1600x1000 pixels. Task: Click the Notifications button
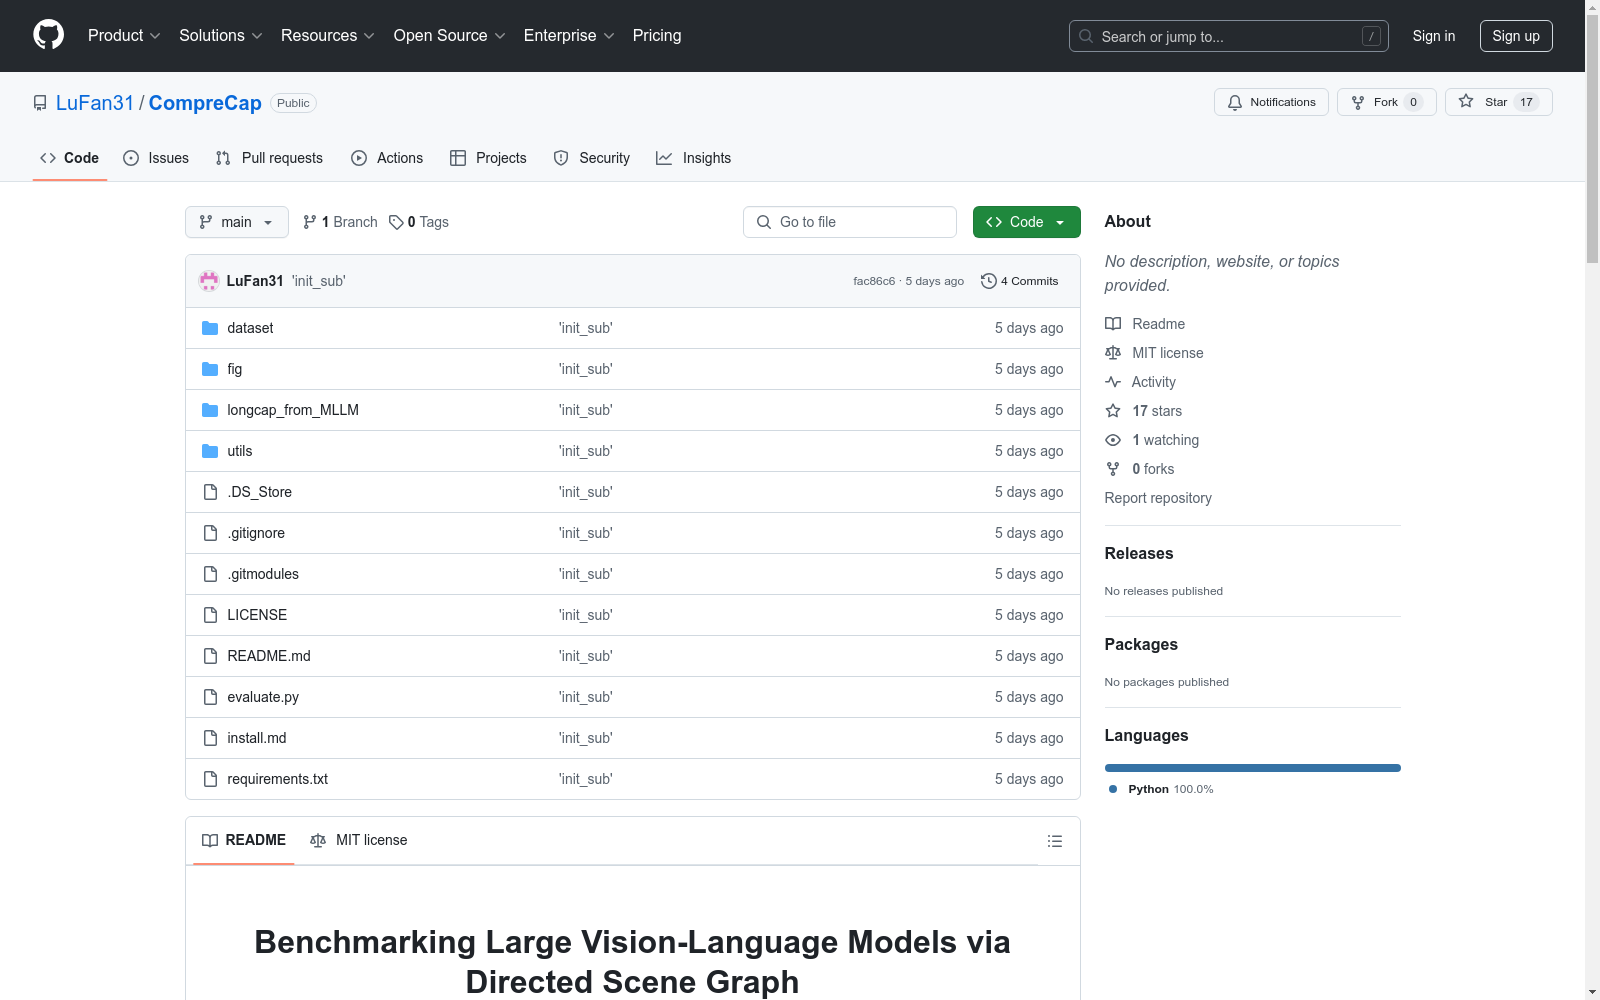point(1271,102)
